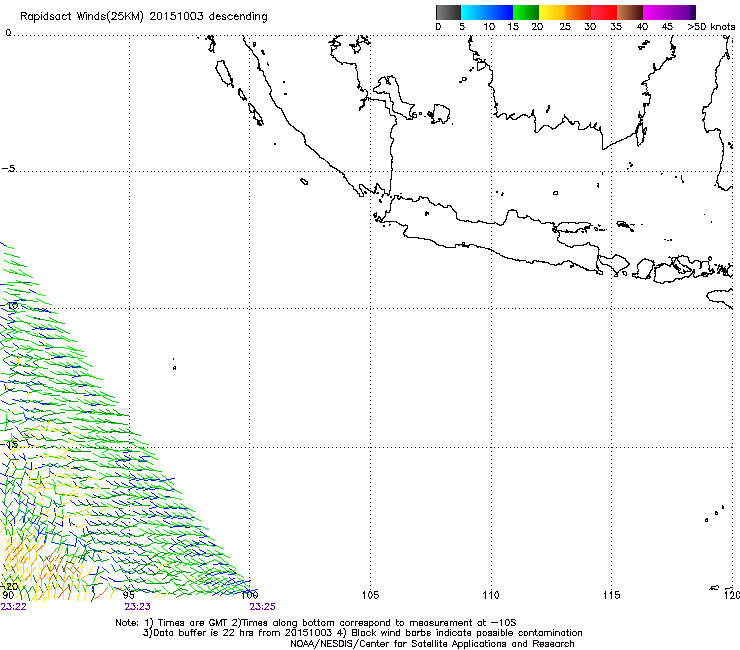
Task: Click the '>50 knots' legend label
Action: tap(711, 27)
